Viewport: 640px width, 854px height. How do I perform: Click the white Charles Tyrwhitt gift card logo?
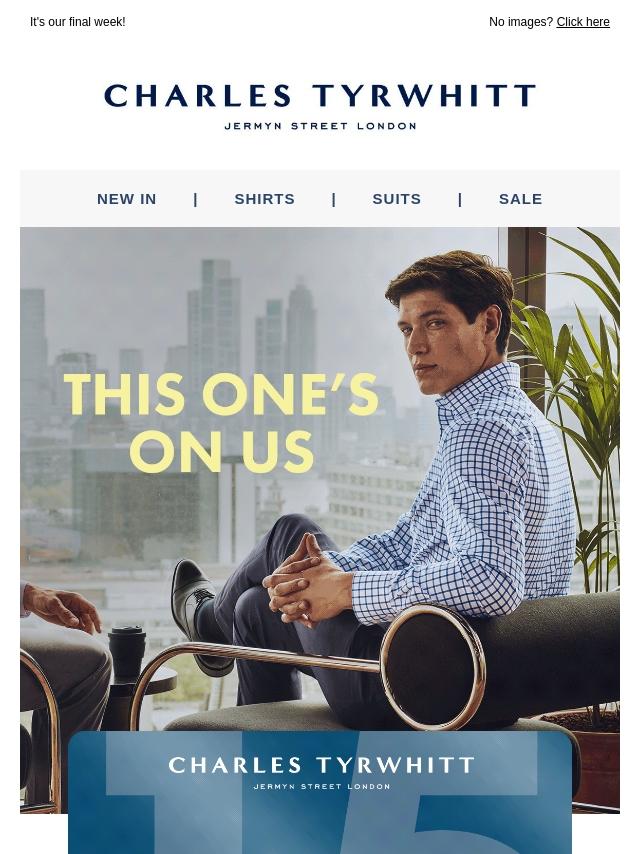321,765
